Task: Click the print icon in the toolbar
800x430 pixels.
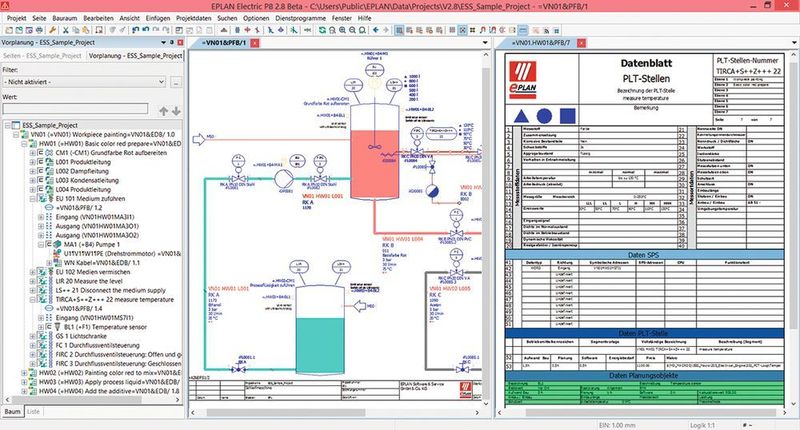Action: click(x=39, y=31)
